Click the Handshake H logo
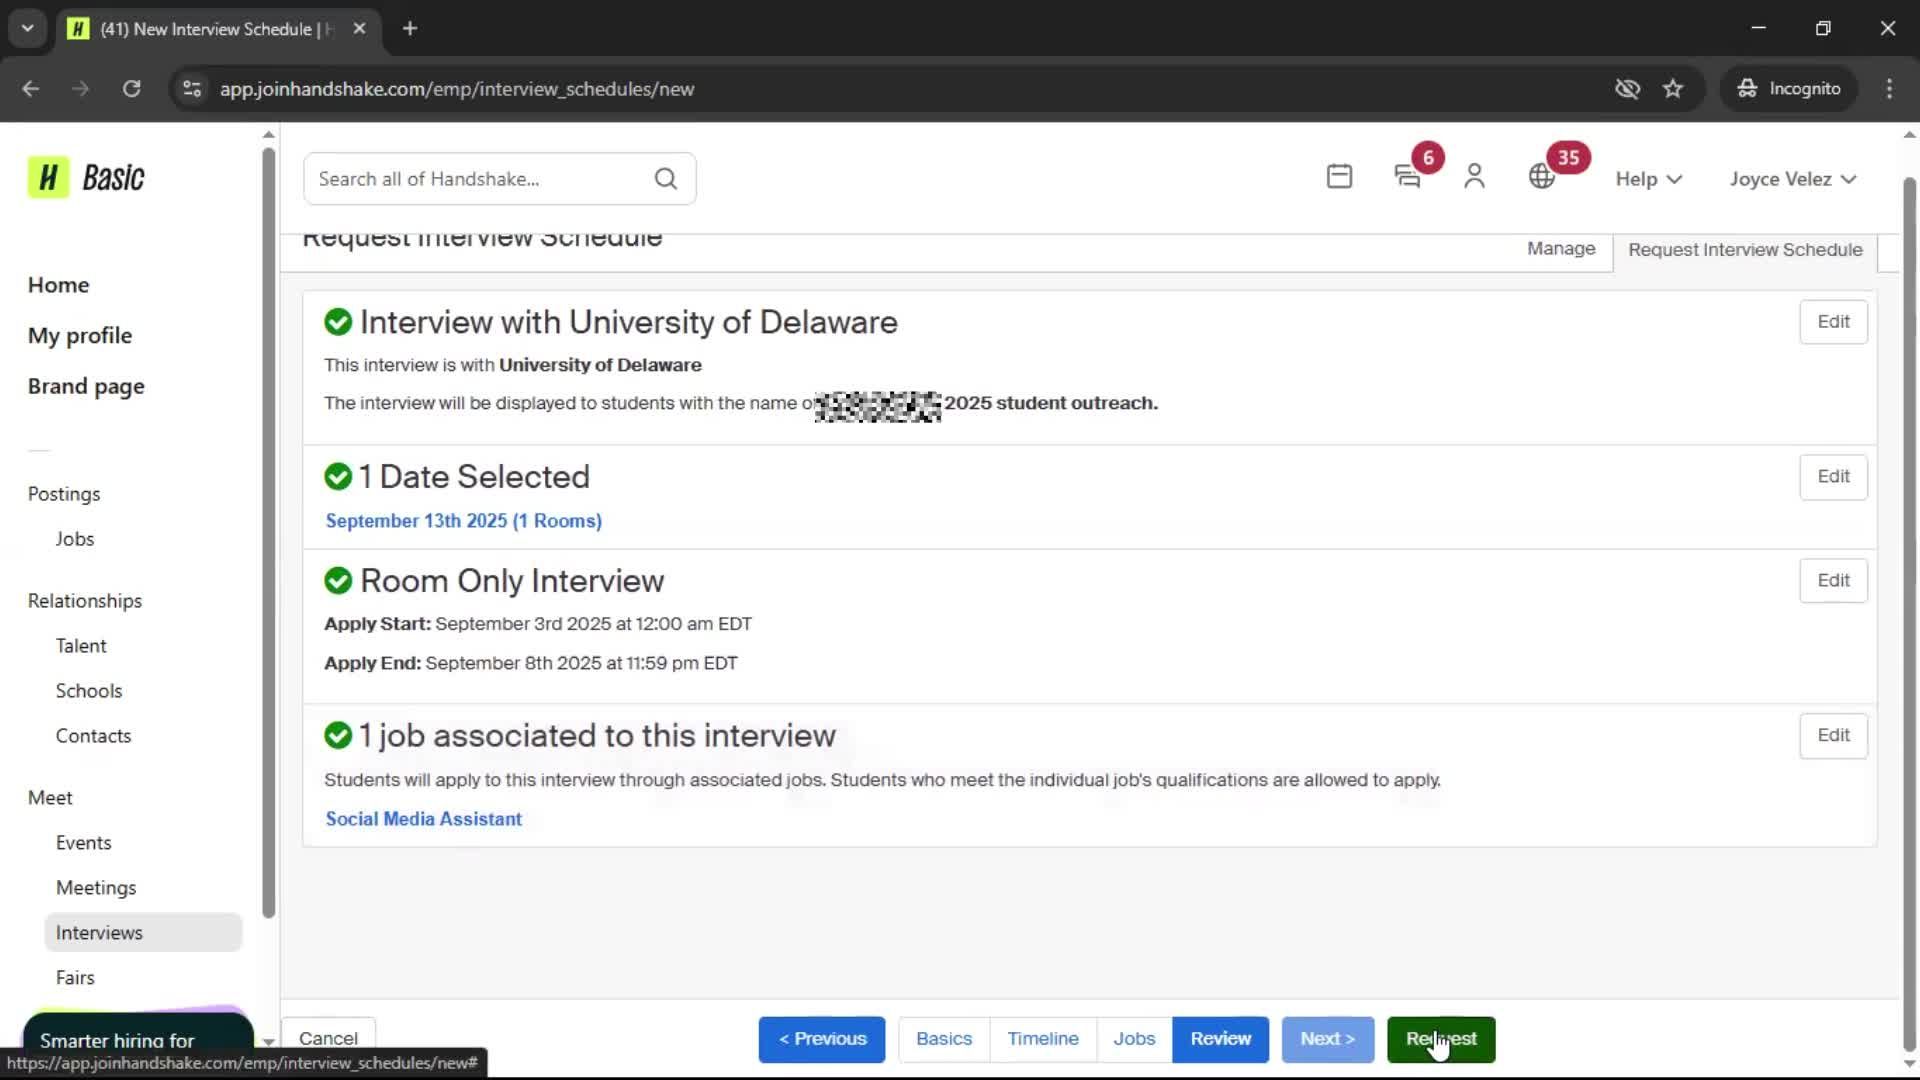Viewport: 1920px width, 1080px height. click(x=48, y=178)
